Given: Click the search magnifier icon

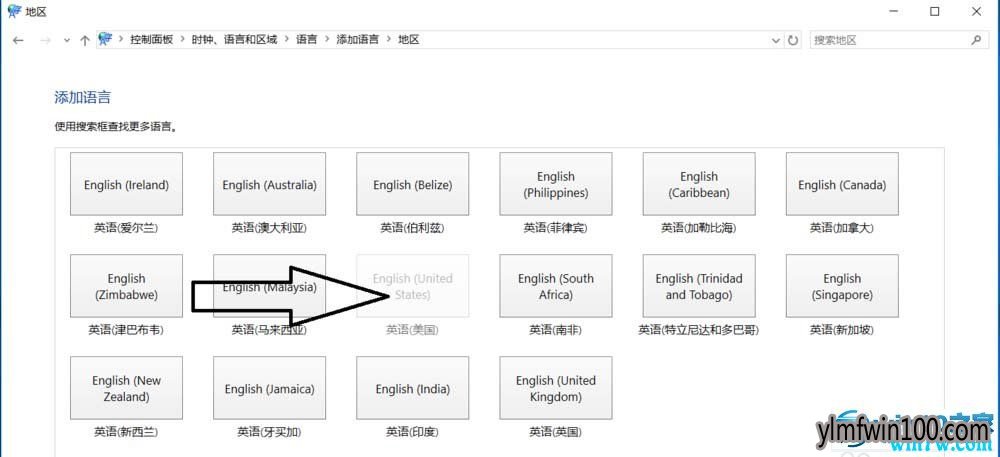Looking at the screenshot, I should [976, 40].
